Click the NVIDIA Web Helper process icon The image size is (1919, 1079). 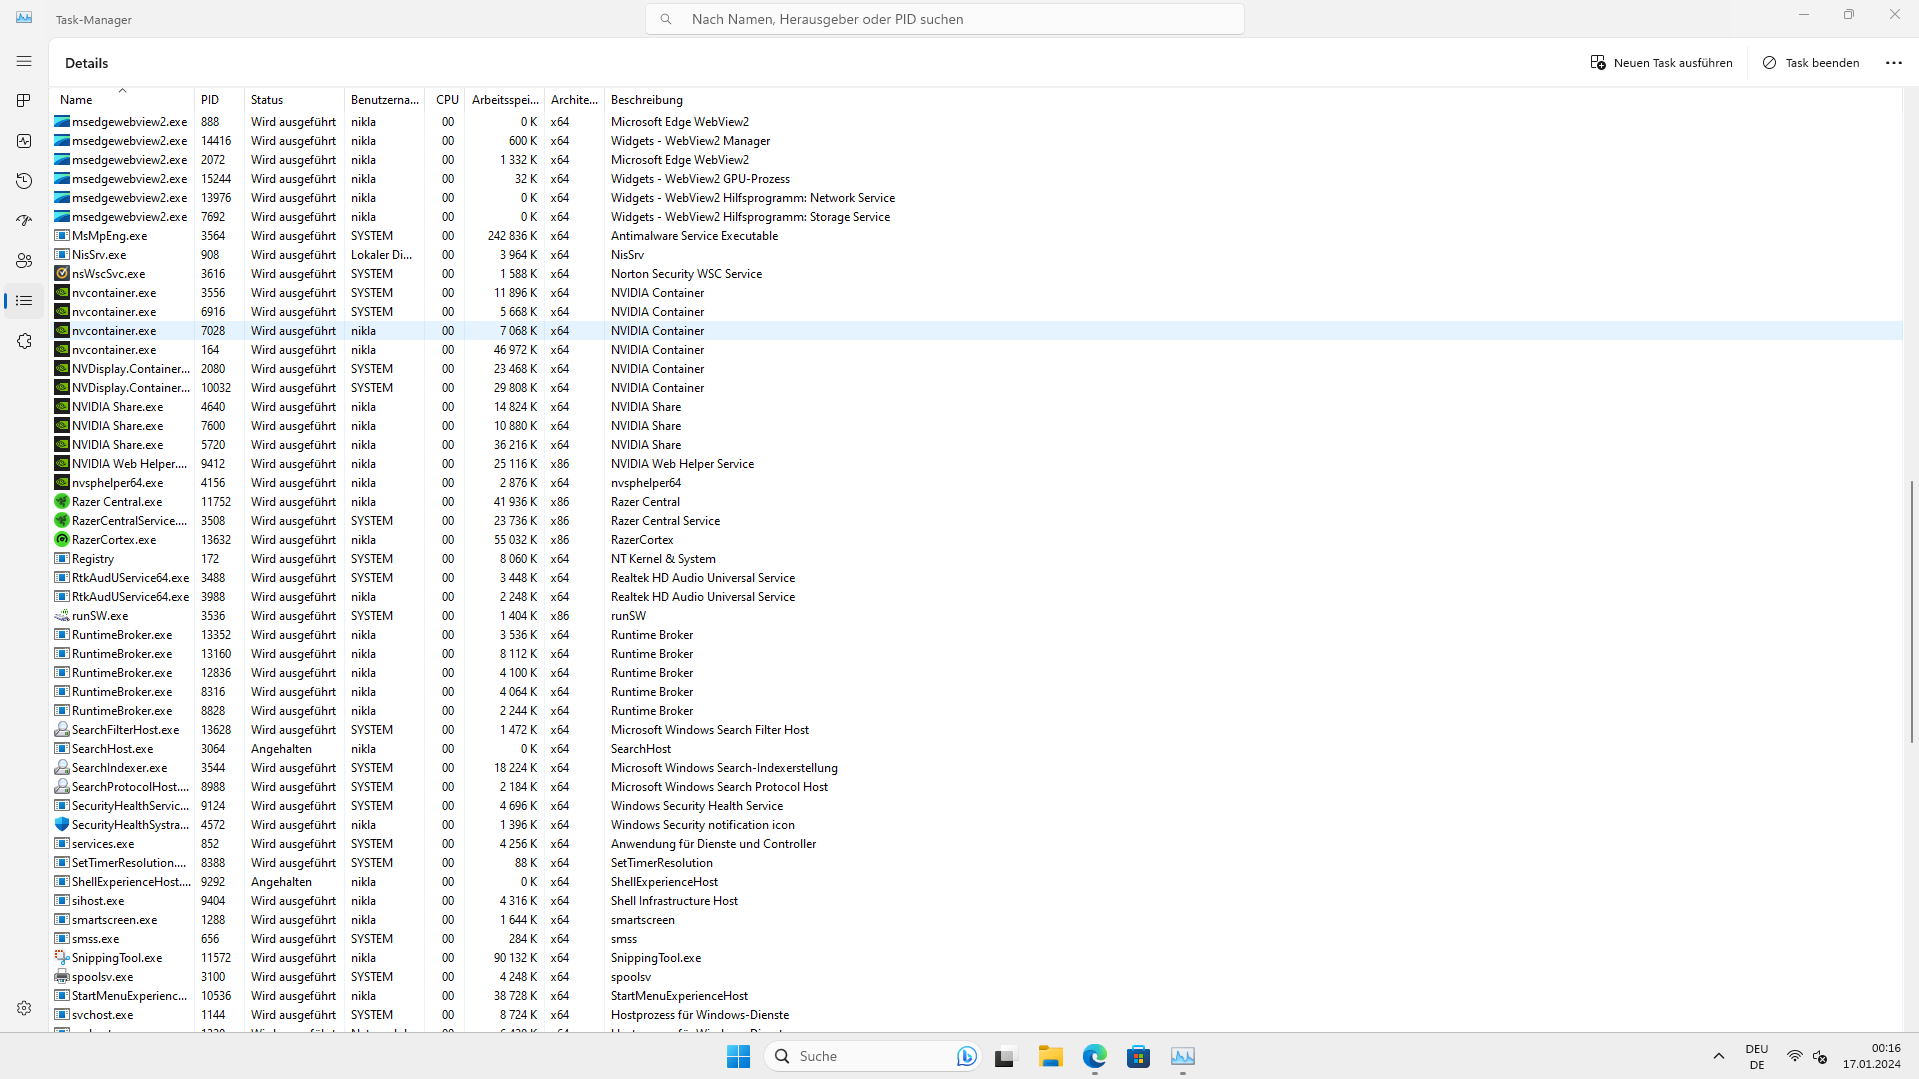point(62,464)
